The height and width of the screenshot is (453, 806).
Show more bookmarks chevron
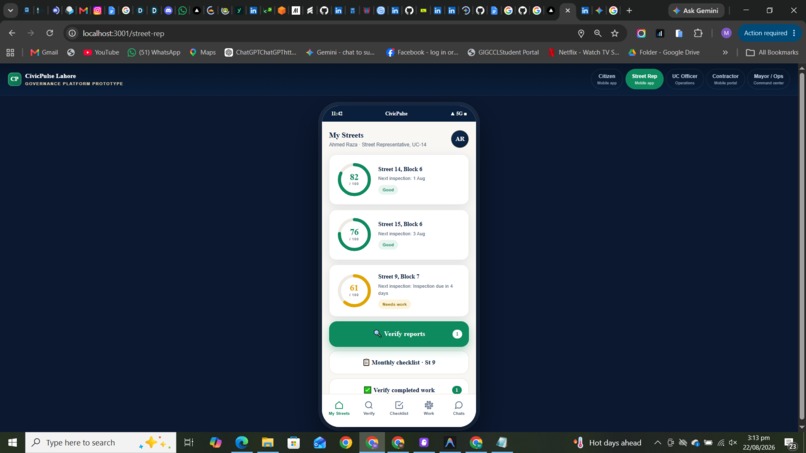tap(725, 52)
